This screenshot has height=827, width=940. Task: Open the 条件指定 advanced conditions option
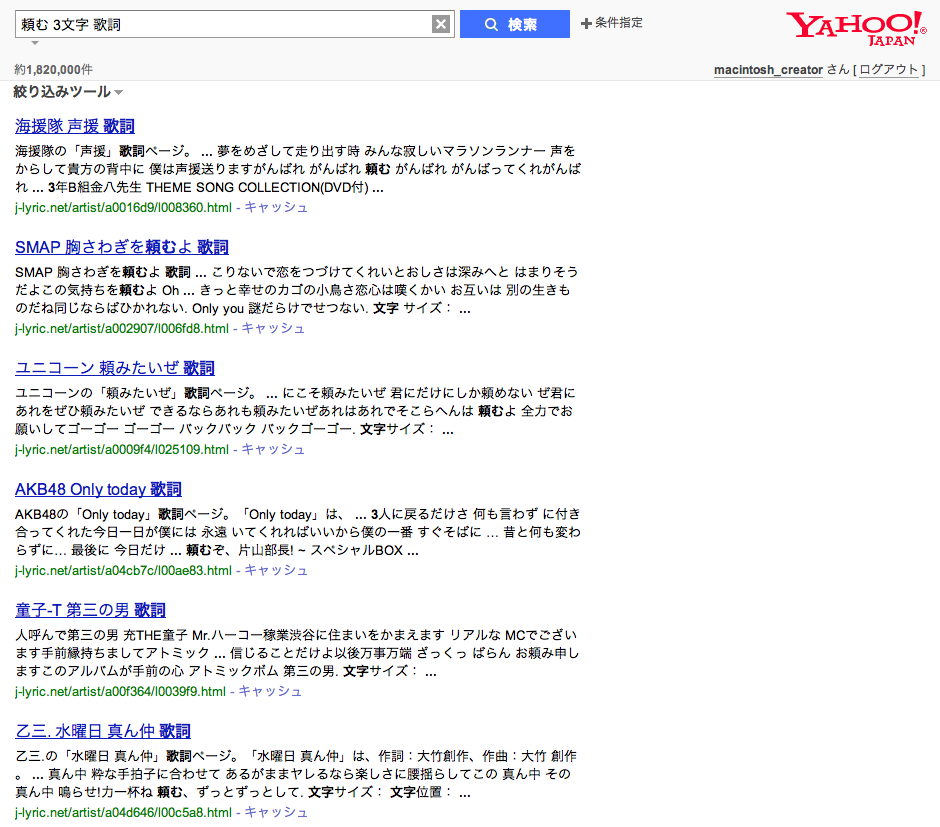[611, 23]
